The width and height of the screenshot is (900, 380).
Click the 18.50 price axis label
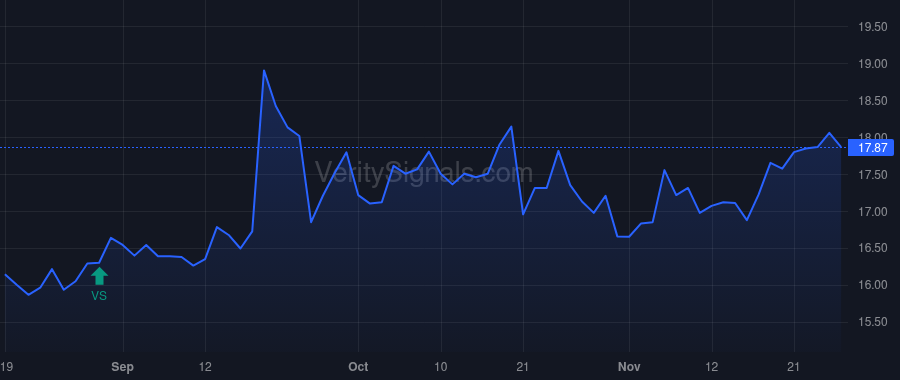[x=872, y=101]
